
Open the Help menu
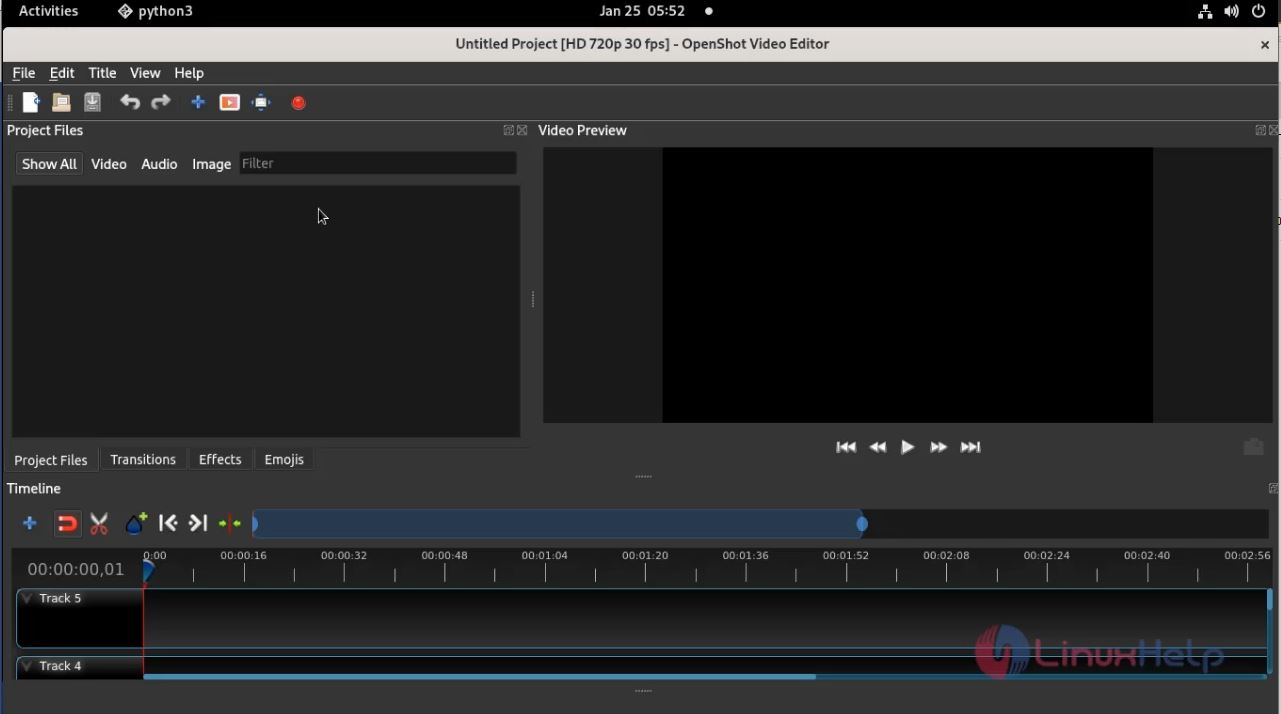pyautogui.click(x=189, y=73)
